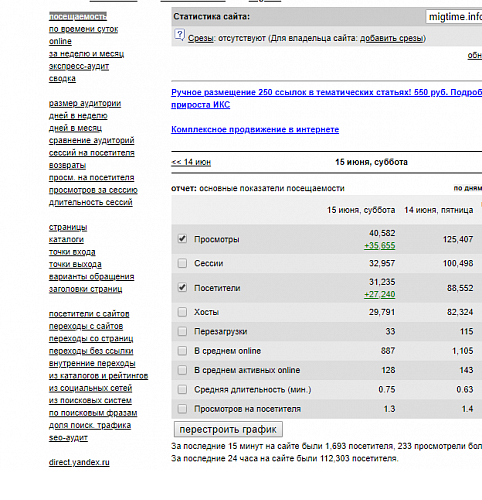Screen dimensions: 482x500
Task: Open Ручное размещение 250 ссылок ad link
Action: click(x=326, y=98)
